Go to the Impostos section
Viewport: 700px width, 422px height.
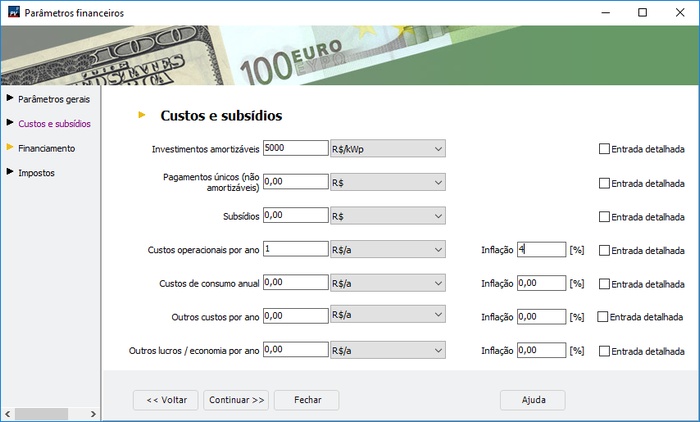36,173
